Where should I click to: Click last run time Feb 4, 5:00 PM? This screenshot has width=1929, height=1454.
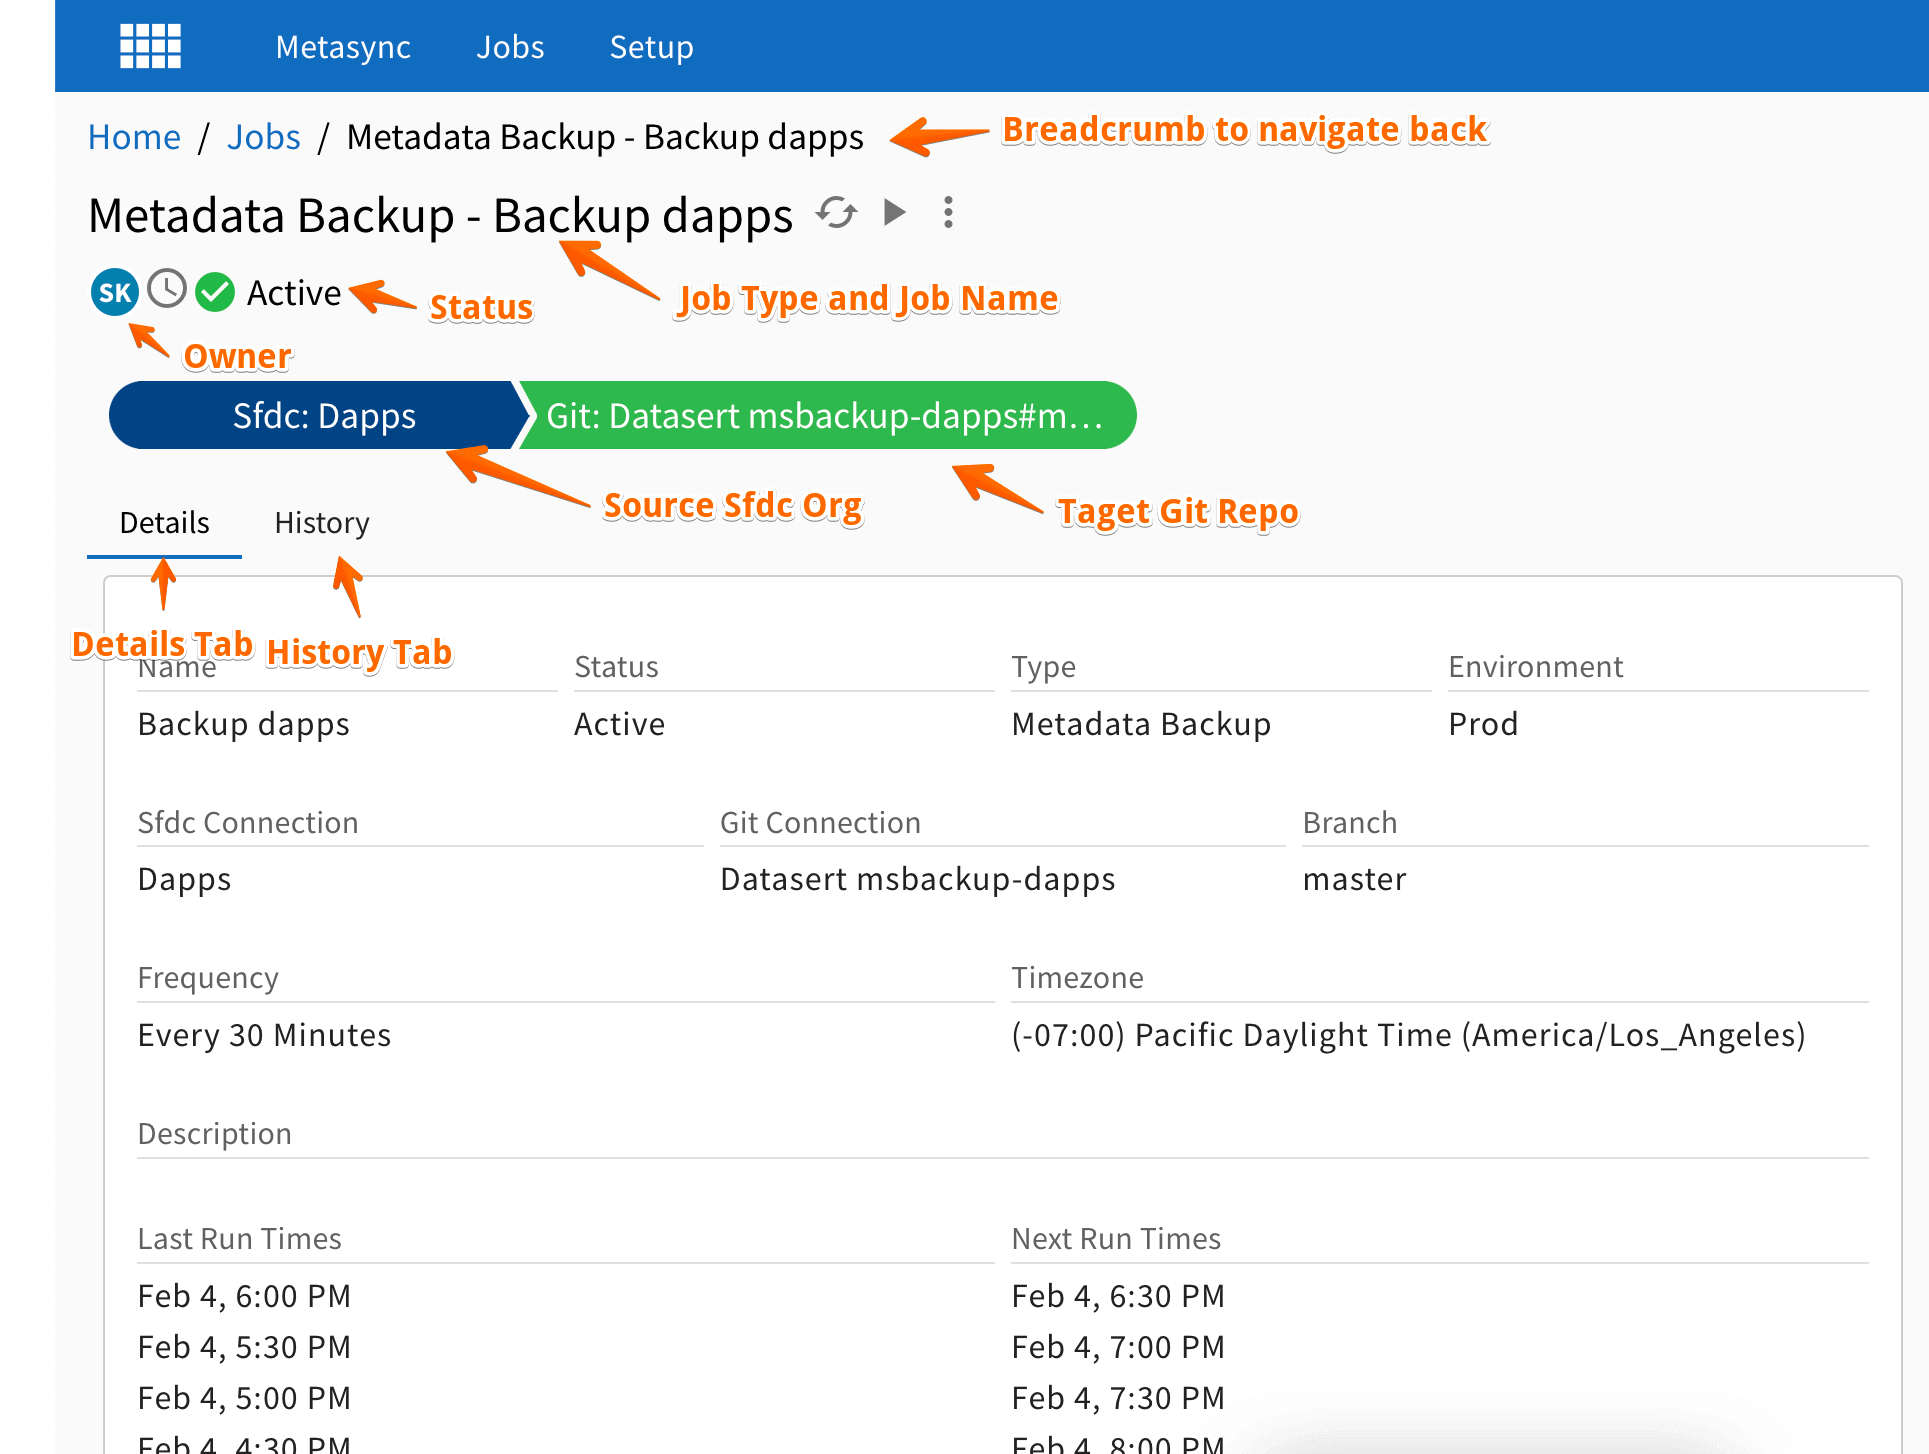[245, 1398]
